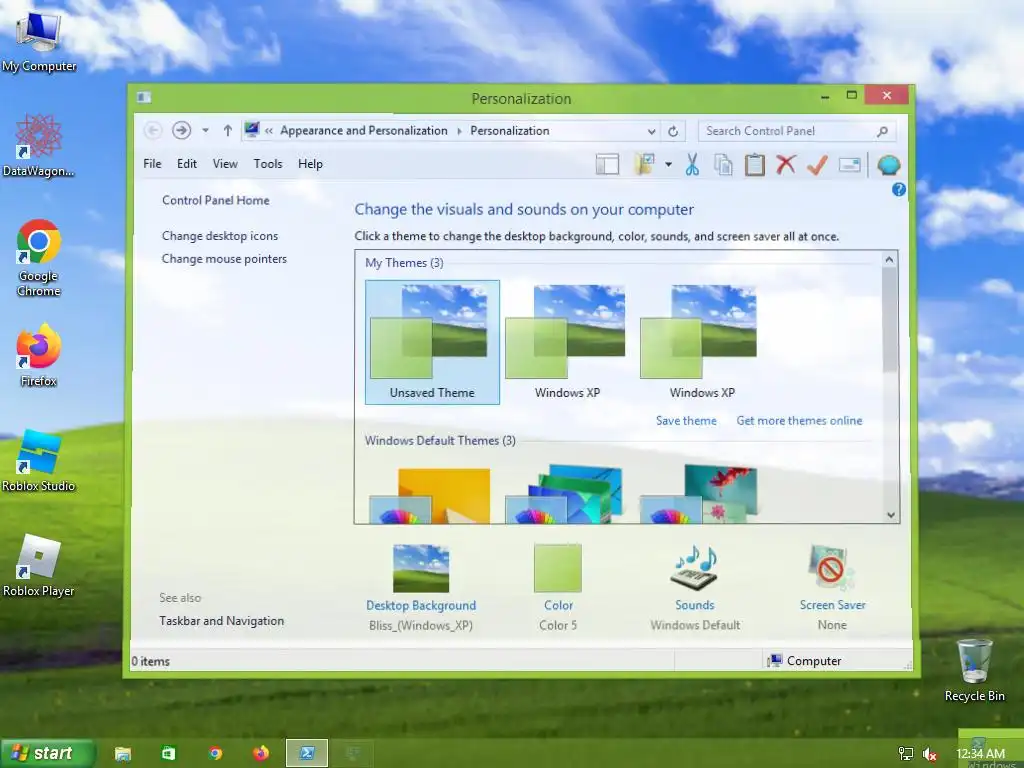
Task: Click PowerShell taskbar button
Action: (306, 754)
